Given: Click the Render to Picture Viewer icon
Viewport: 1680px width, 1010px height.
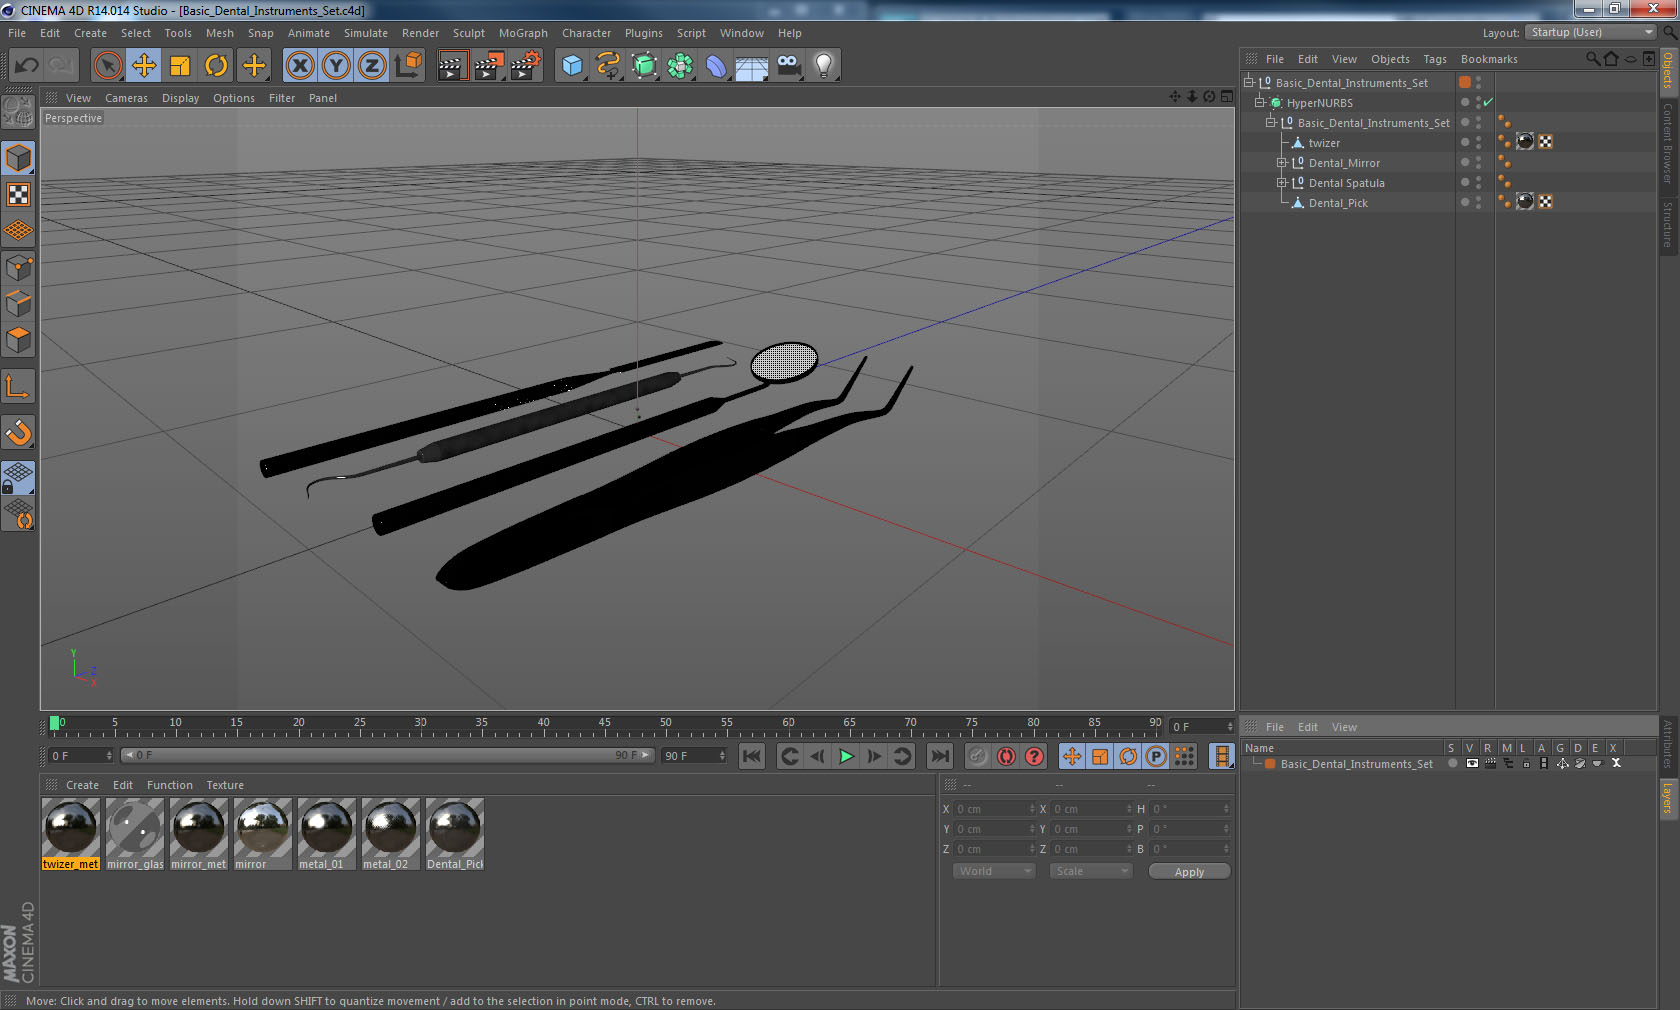Looking at the screenshot, I should [x=489, y=66].
